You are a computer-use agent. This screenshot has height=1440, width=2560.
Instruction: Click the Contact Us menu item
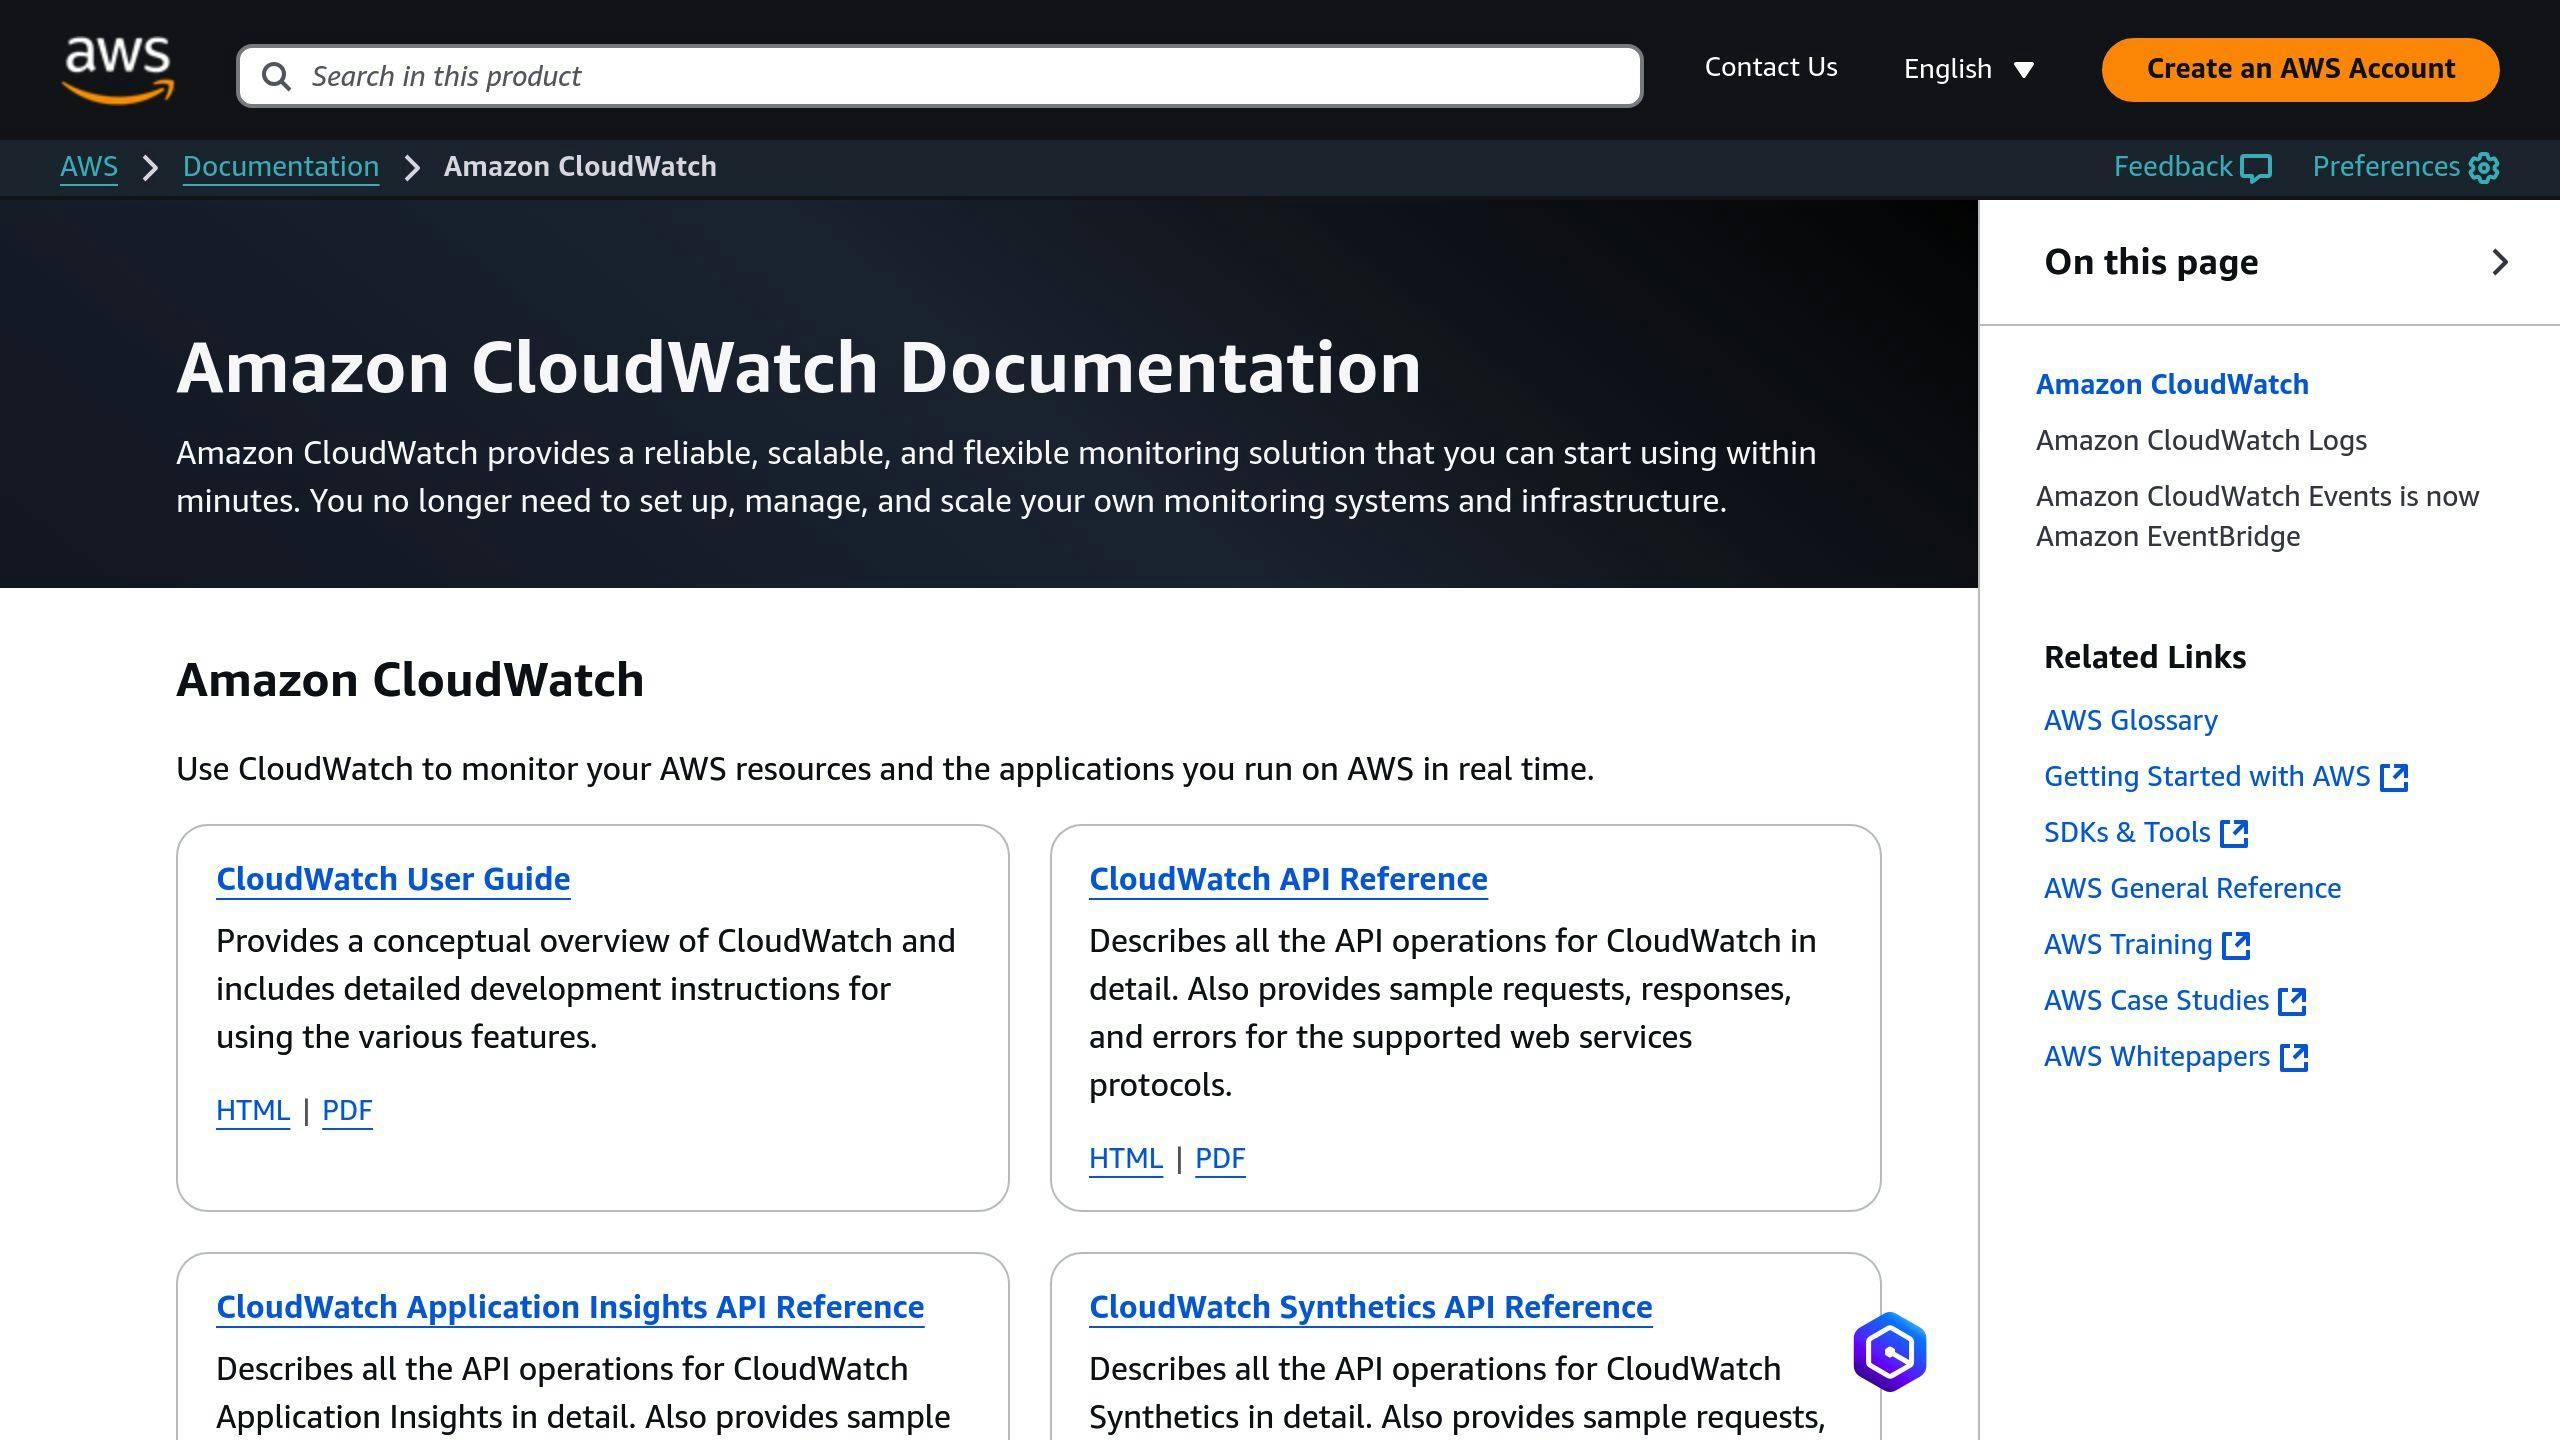point(1771,67)
